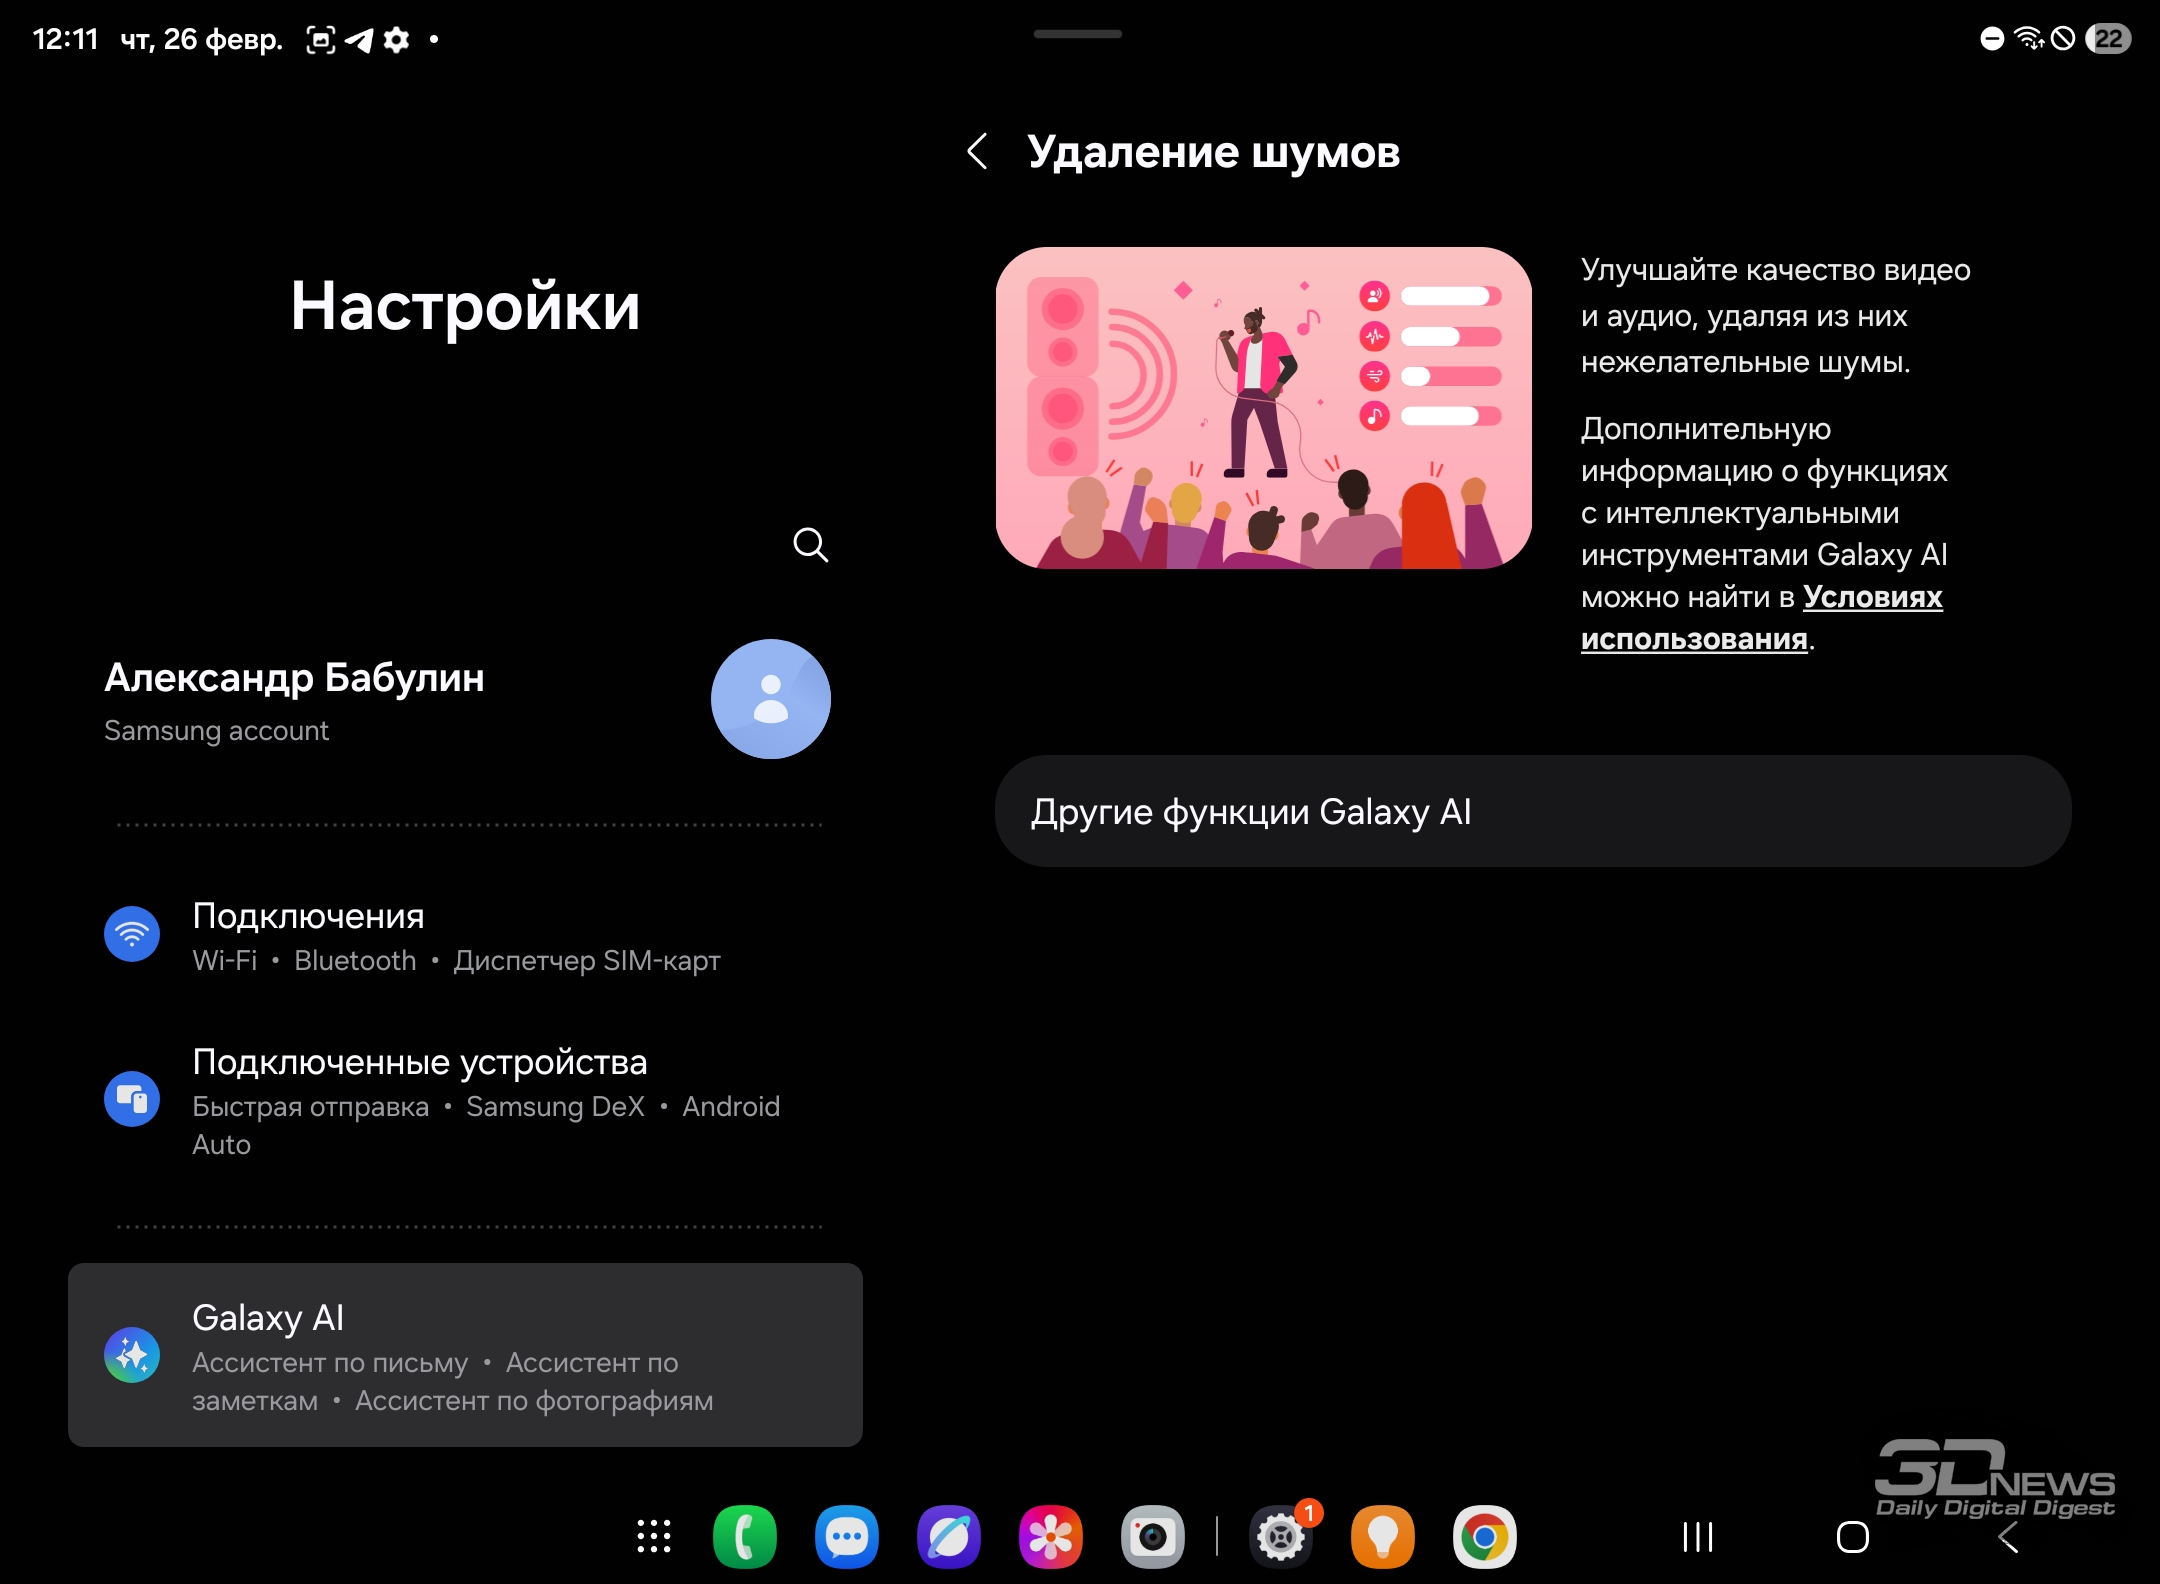
Task: Open Другие функции Galaxy AI
Action: 1532,811
